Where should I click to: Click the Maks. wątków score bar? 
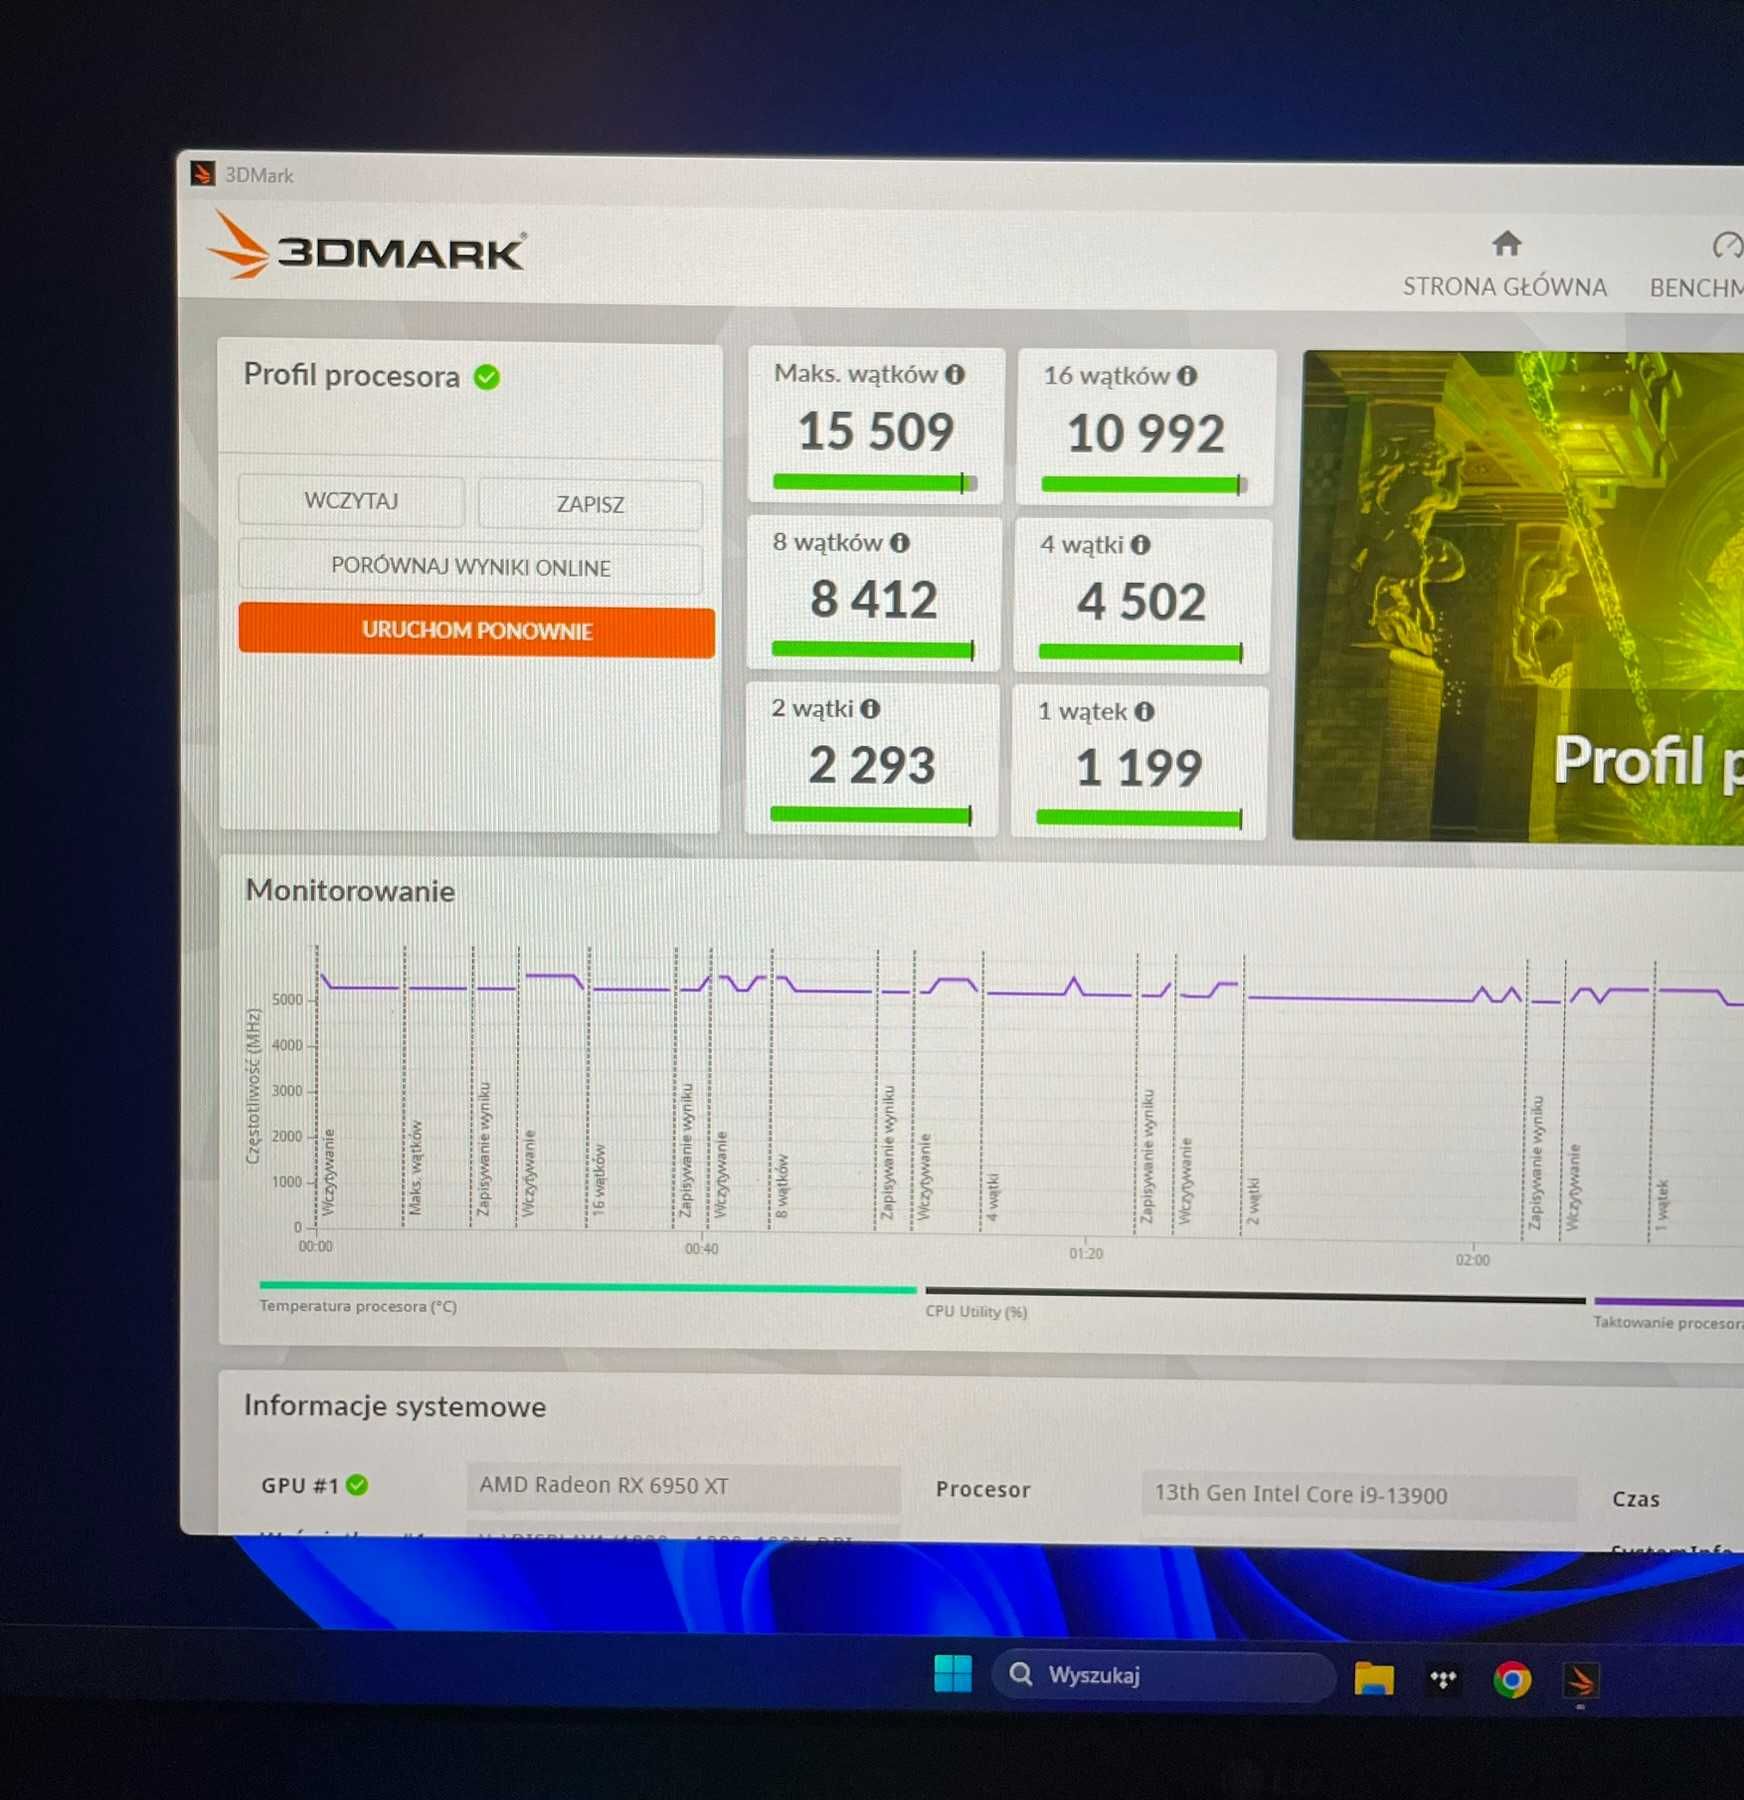coord(874,482)
